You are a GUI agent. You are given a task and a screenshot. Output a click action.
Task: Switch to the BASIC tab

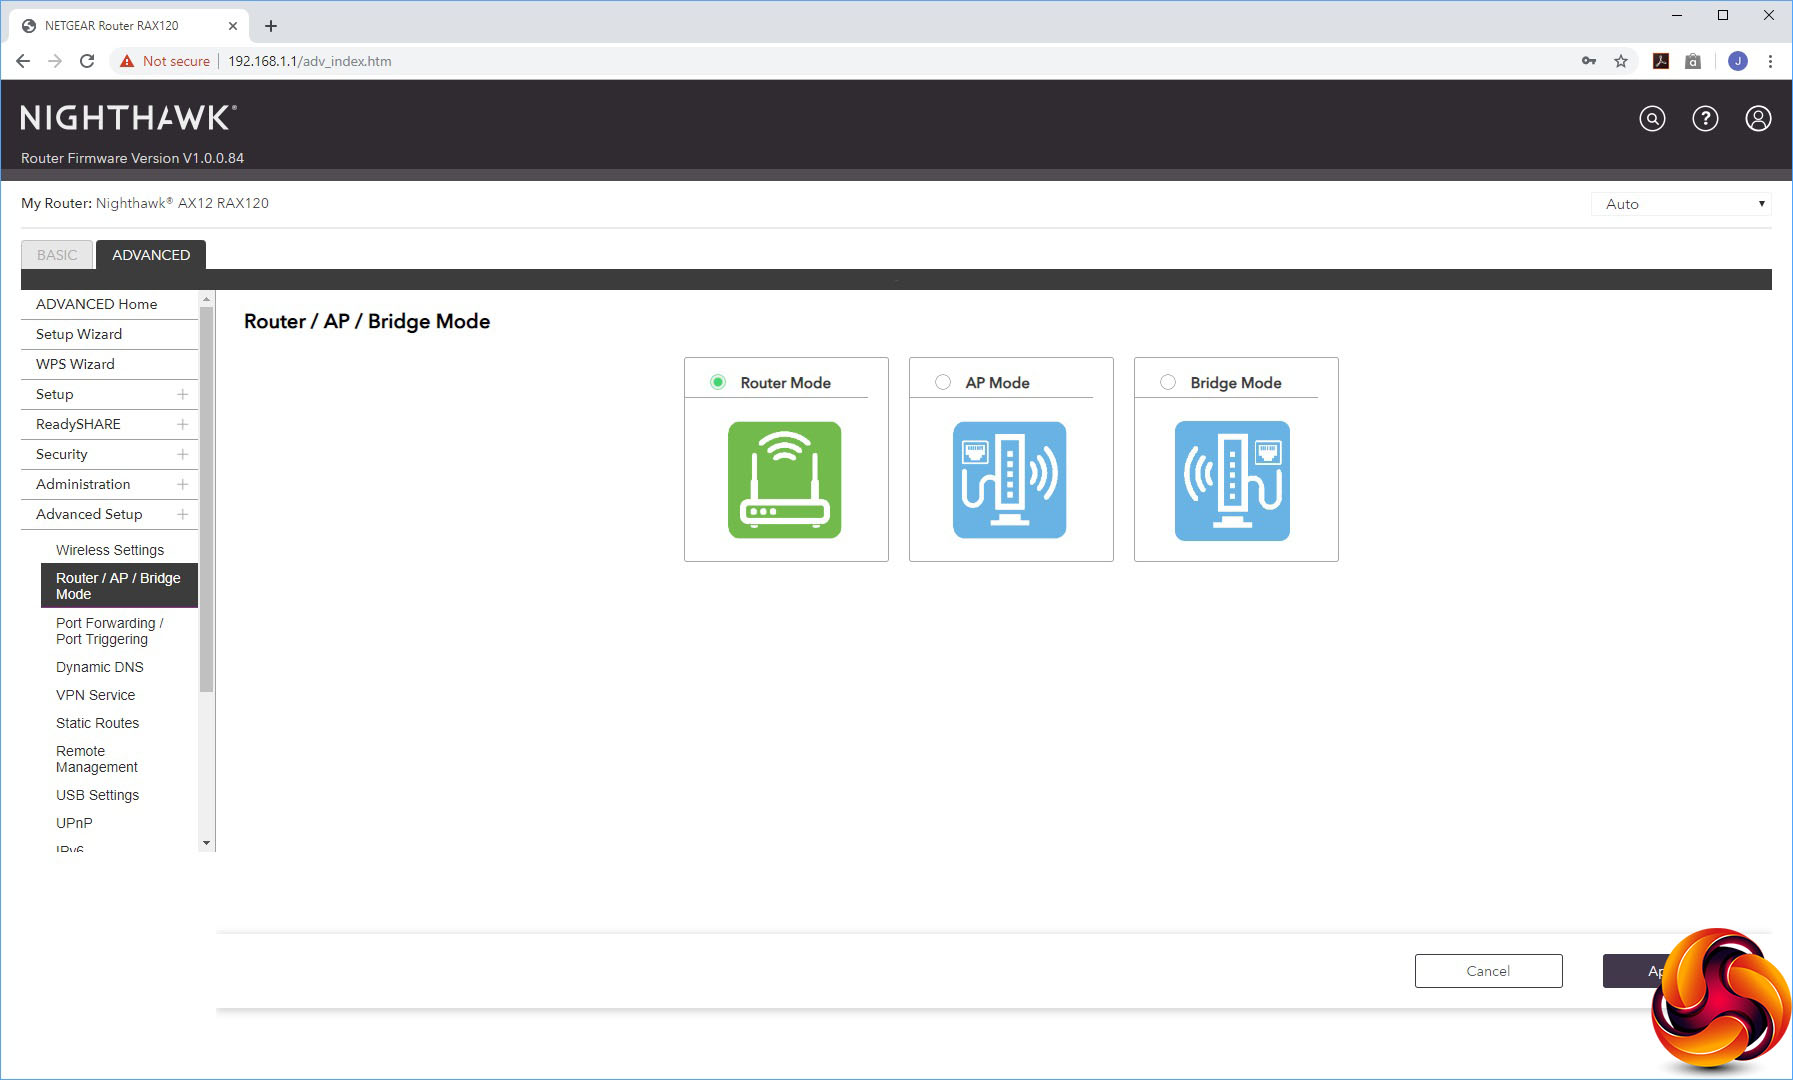coord(57,255)
